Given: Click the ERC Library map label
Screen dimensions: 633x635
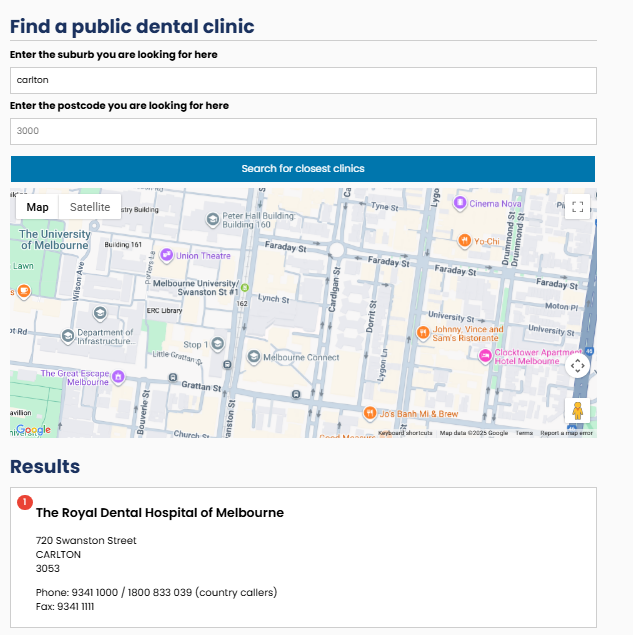Looking at the screenshot, I should click(x=164, y=311).
